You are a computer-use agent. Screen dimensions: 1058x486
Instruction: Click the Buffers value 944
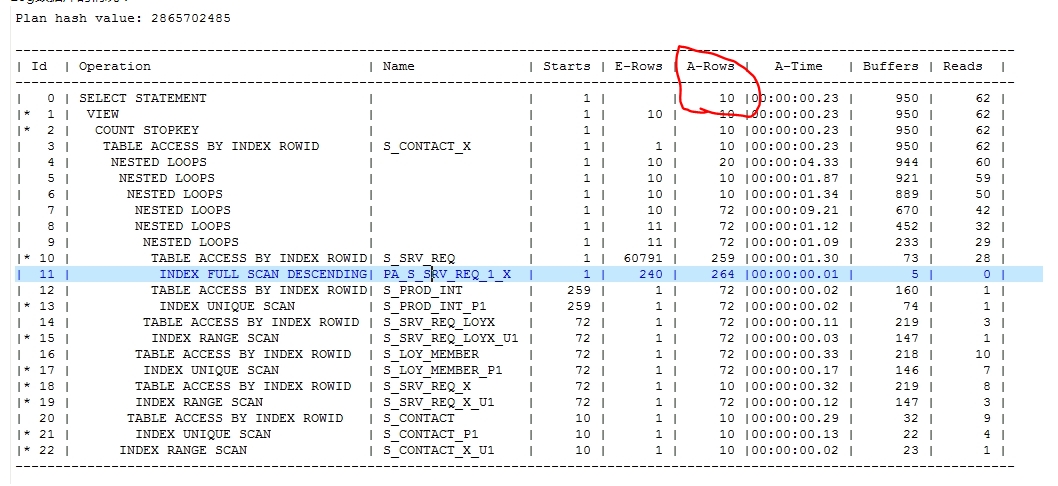pos(907,163)
